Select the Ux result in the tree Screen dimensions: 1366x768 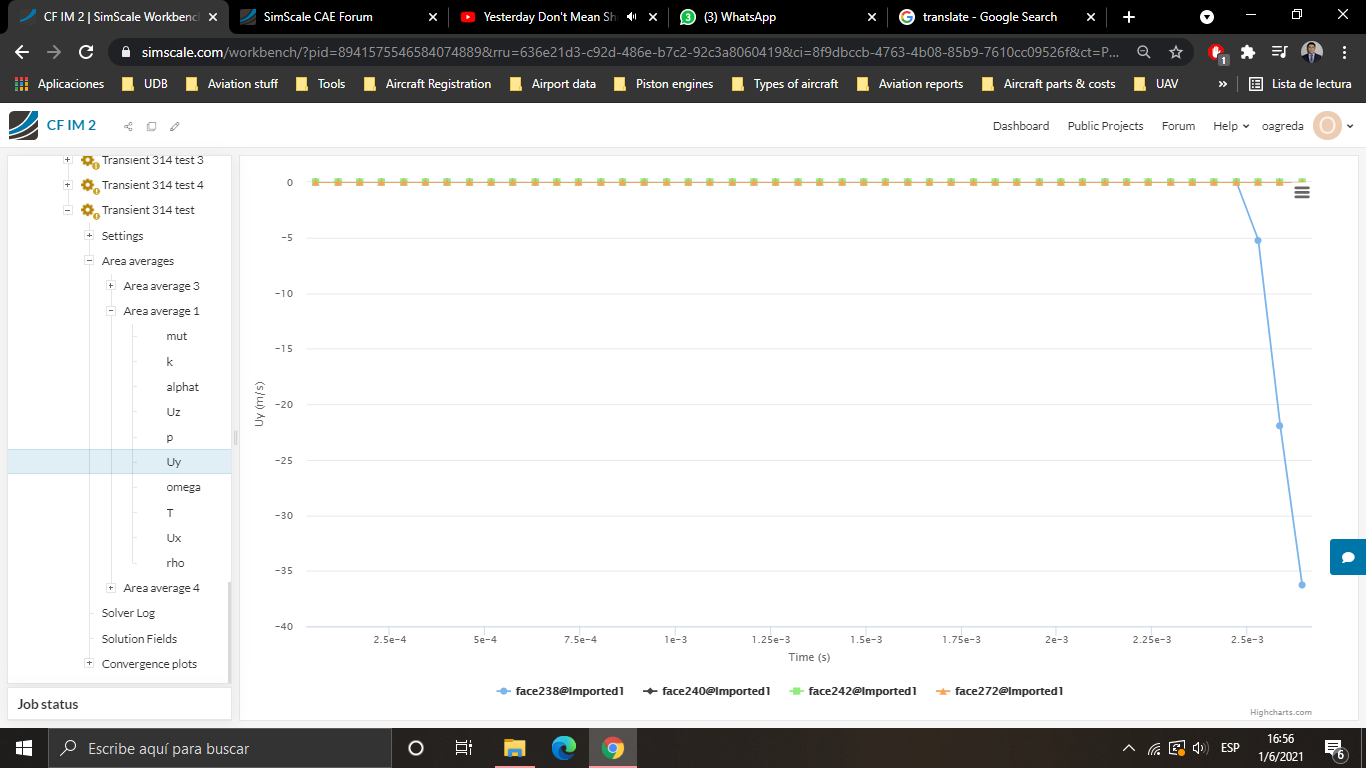tap(174, 538)
